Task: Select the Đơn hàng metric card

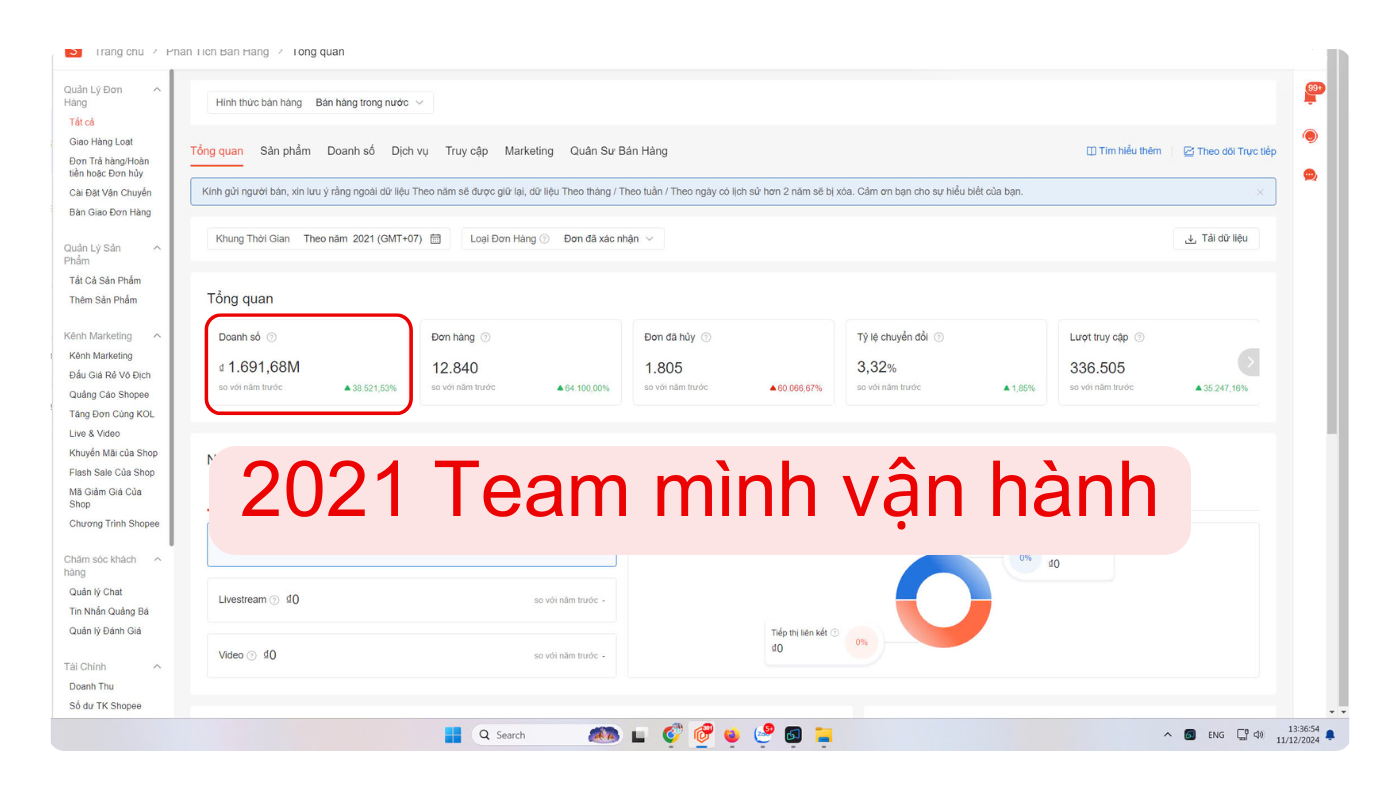Action: (x=520, y=363)
